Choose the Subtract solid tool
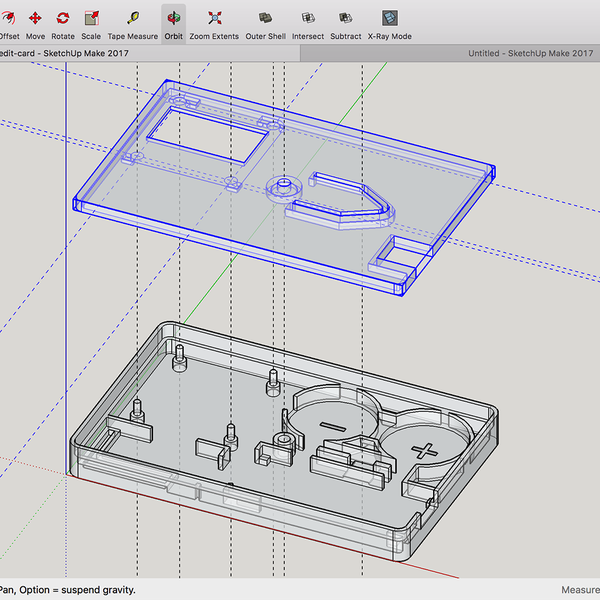This screenshot has width=600, height=600. pos(346,19)
